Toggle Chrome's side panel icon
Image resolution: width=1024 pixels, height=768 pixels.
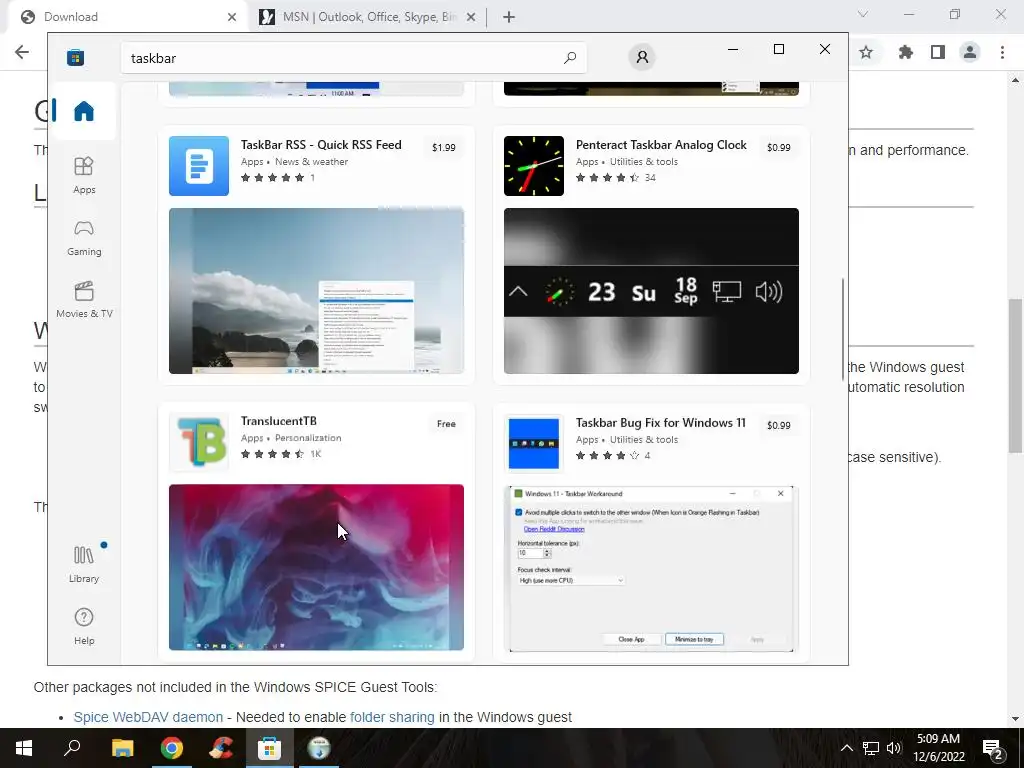click(938, 52)
